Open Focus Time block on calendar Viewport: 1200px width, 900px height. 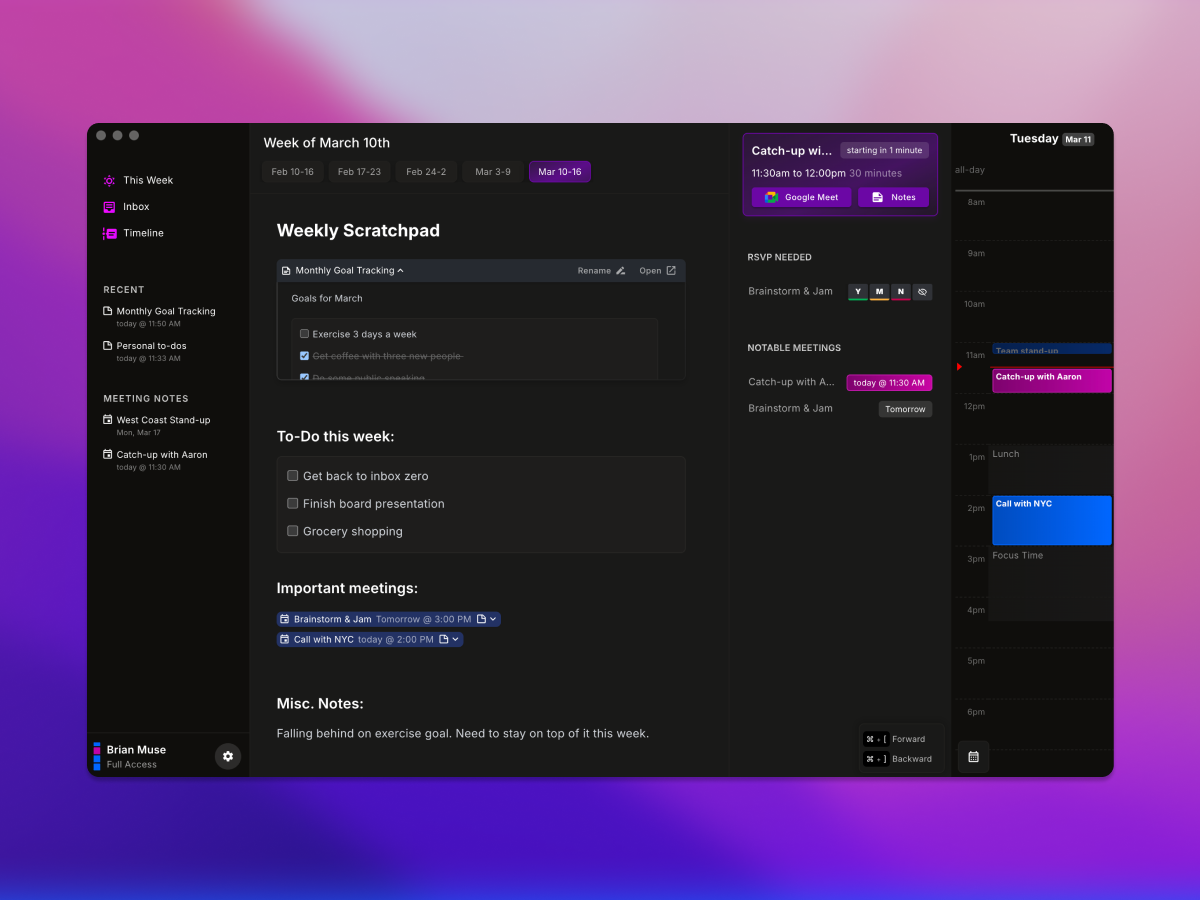[1050, 584]
